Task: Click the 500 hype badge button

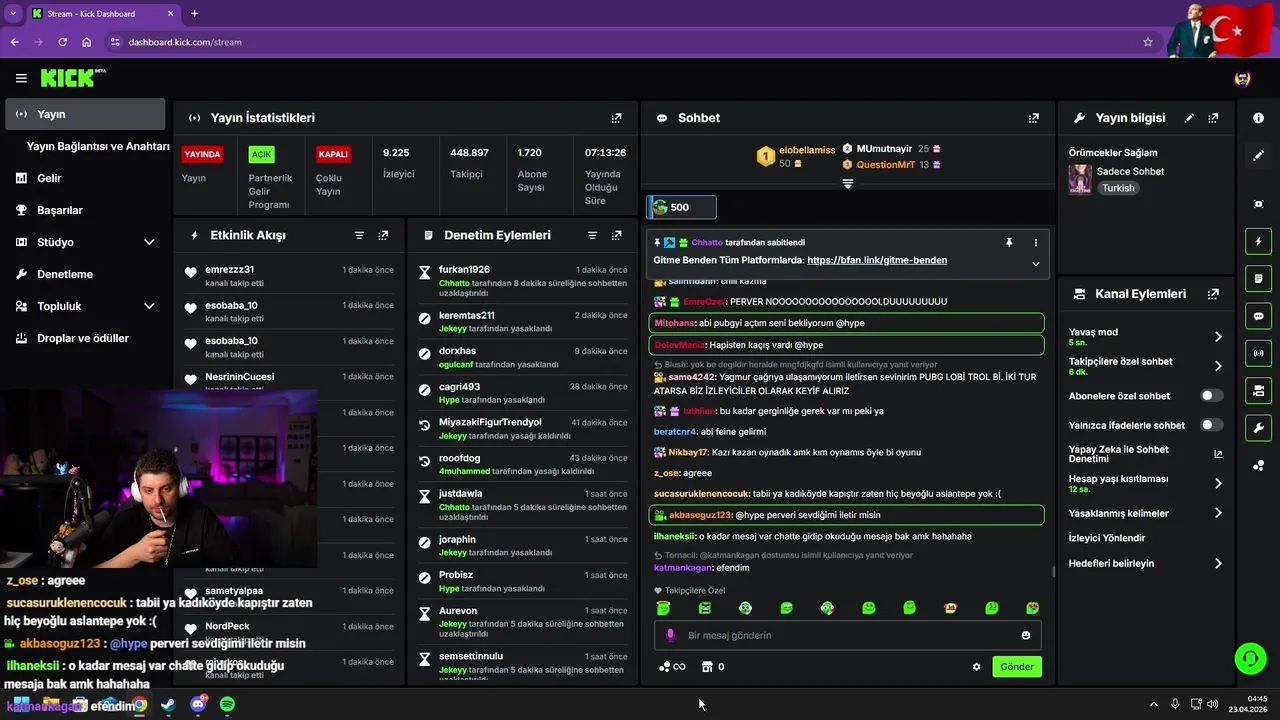Action: [x=681, y=207]
